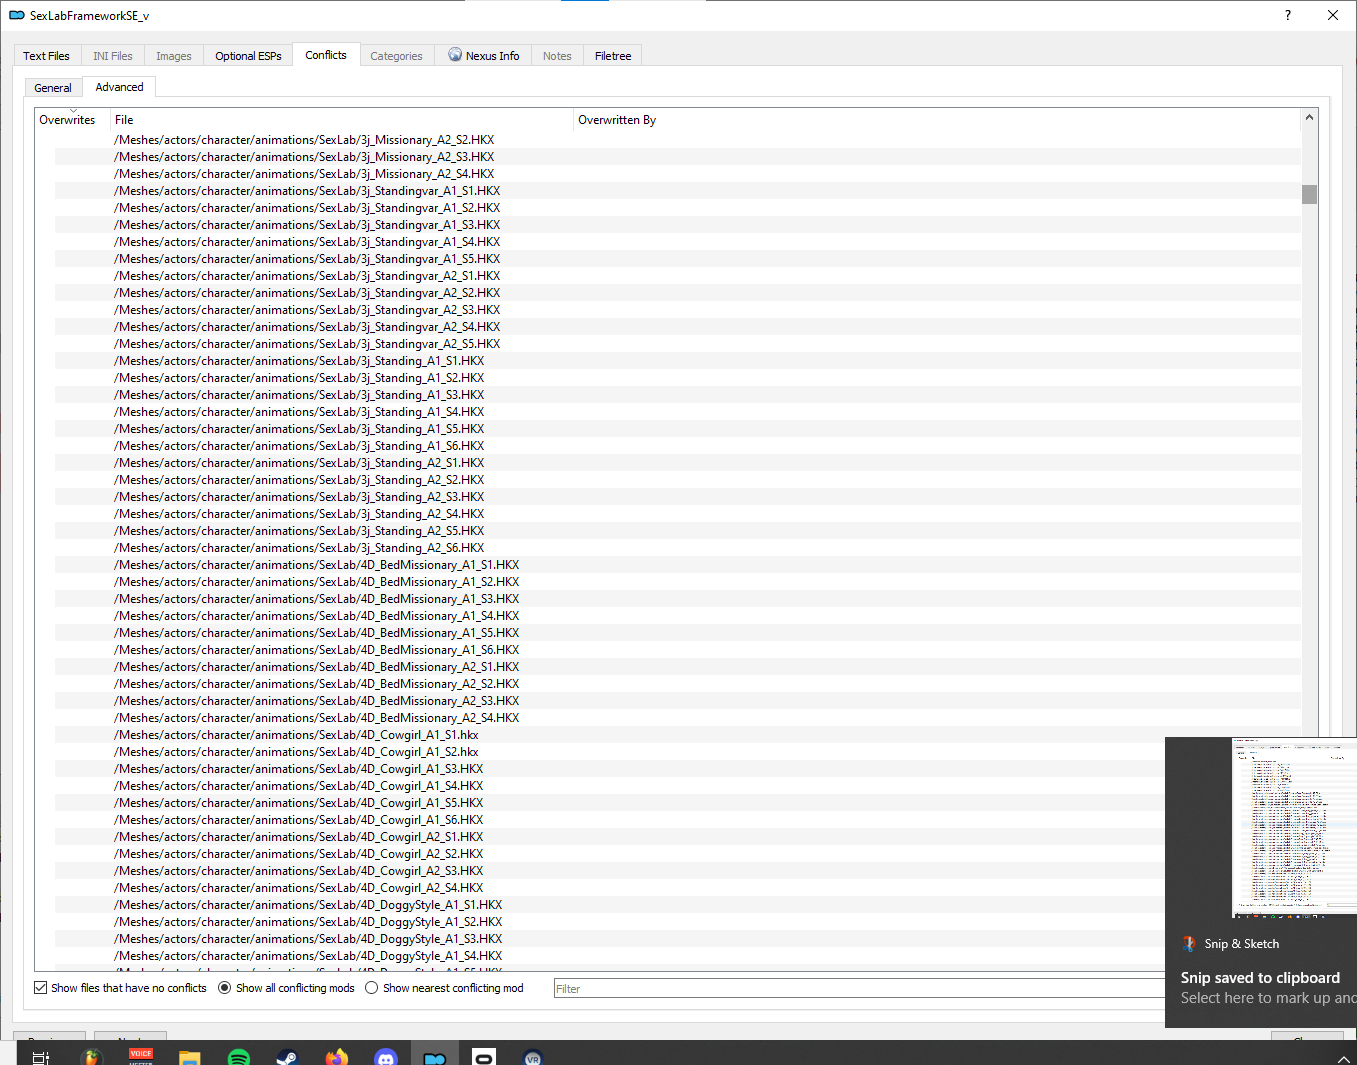Switch to the Text Files tab
Screen dimensions: 1357x1065
(47, 56)
